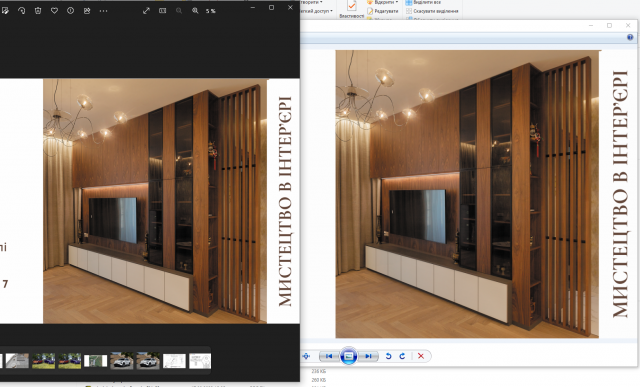Mark the photo as favorite with heart icon
This screenshot has height=387, width=640.
54,11
